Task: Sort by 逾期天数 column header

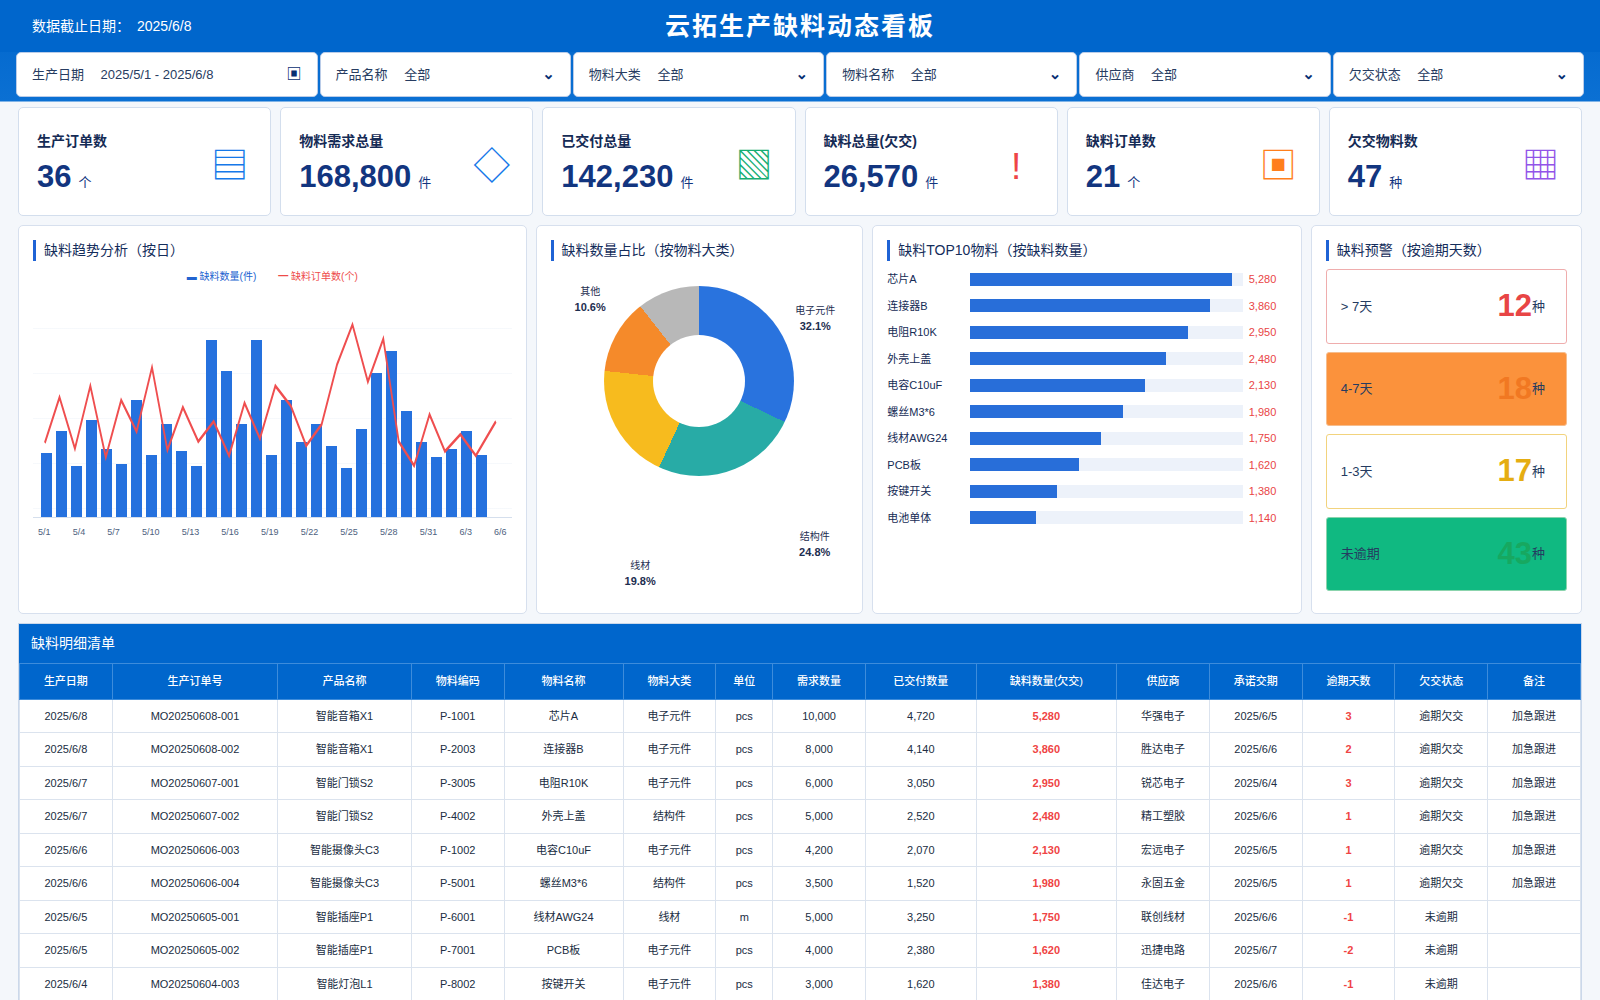Action: 1348,681
